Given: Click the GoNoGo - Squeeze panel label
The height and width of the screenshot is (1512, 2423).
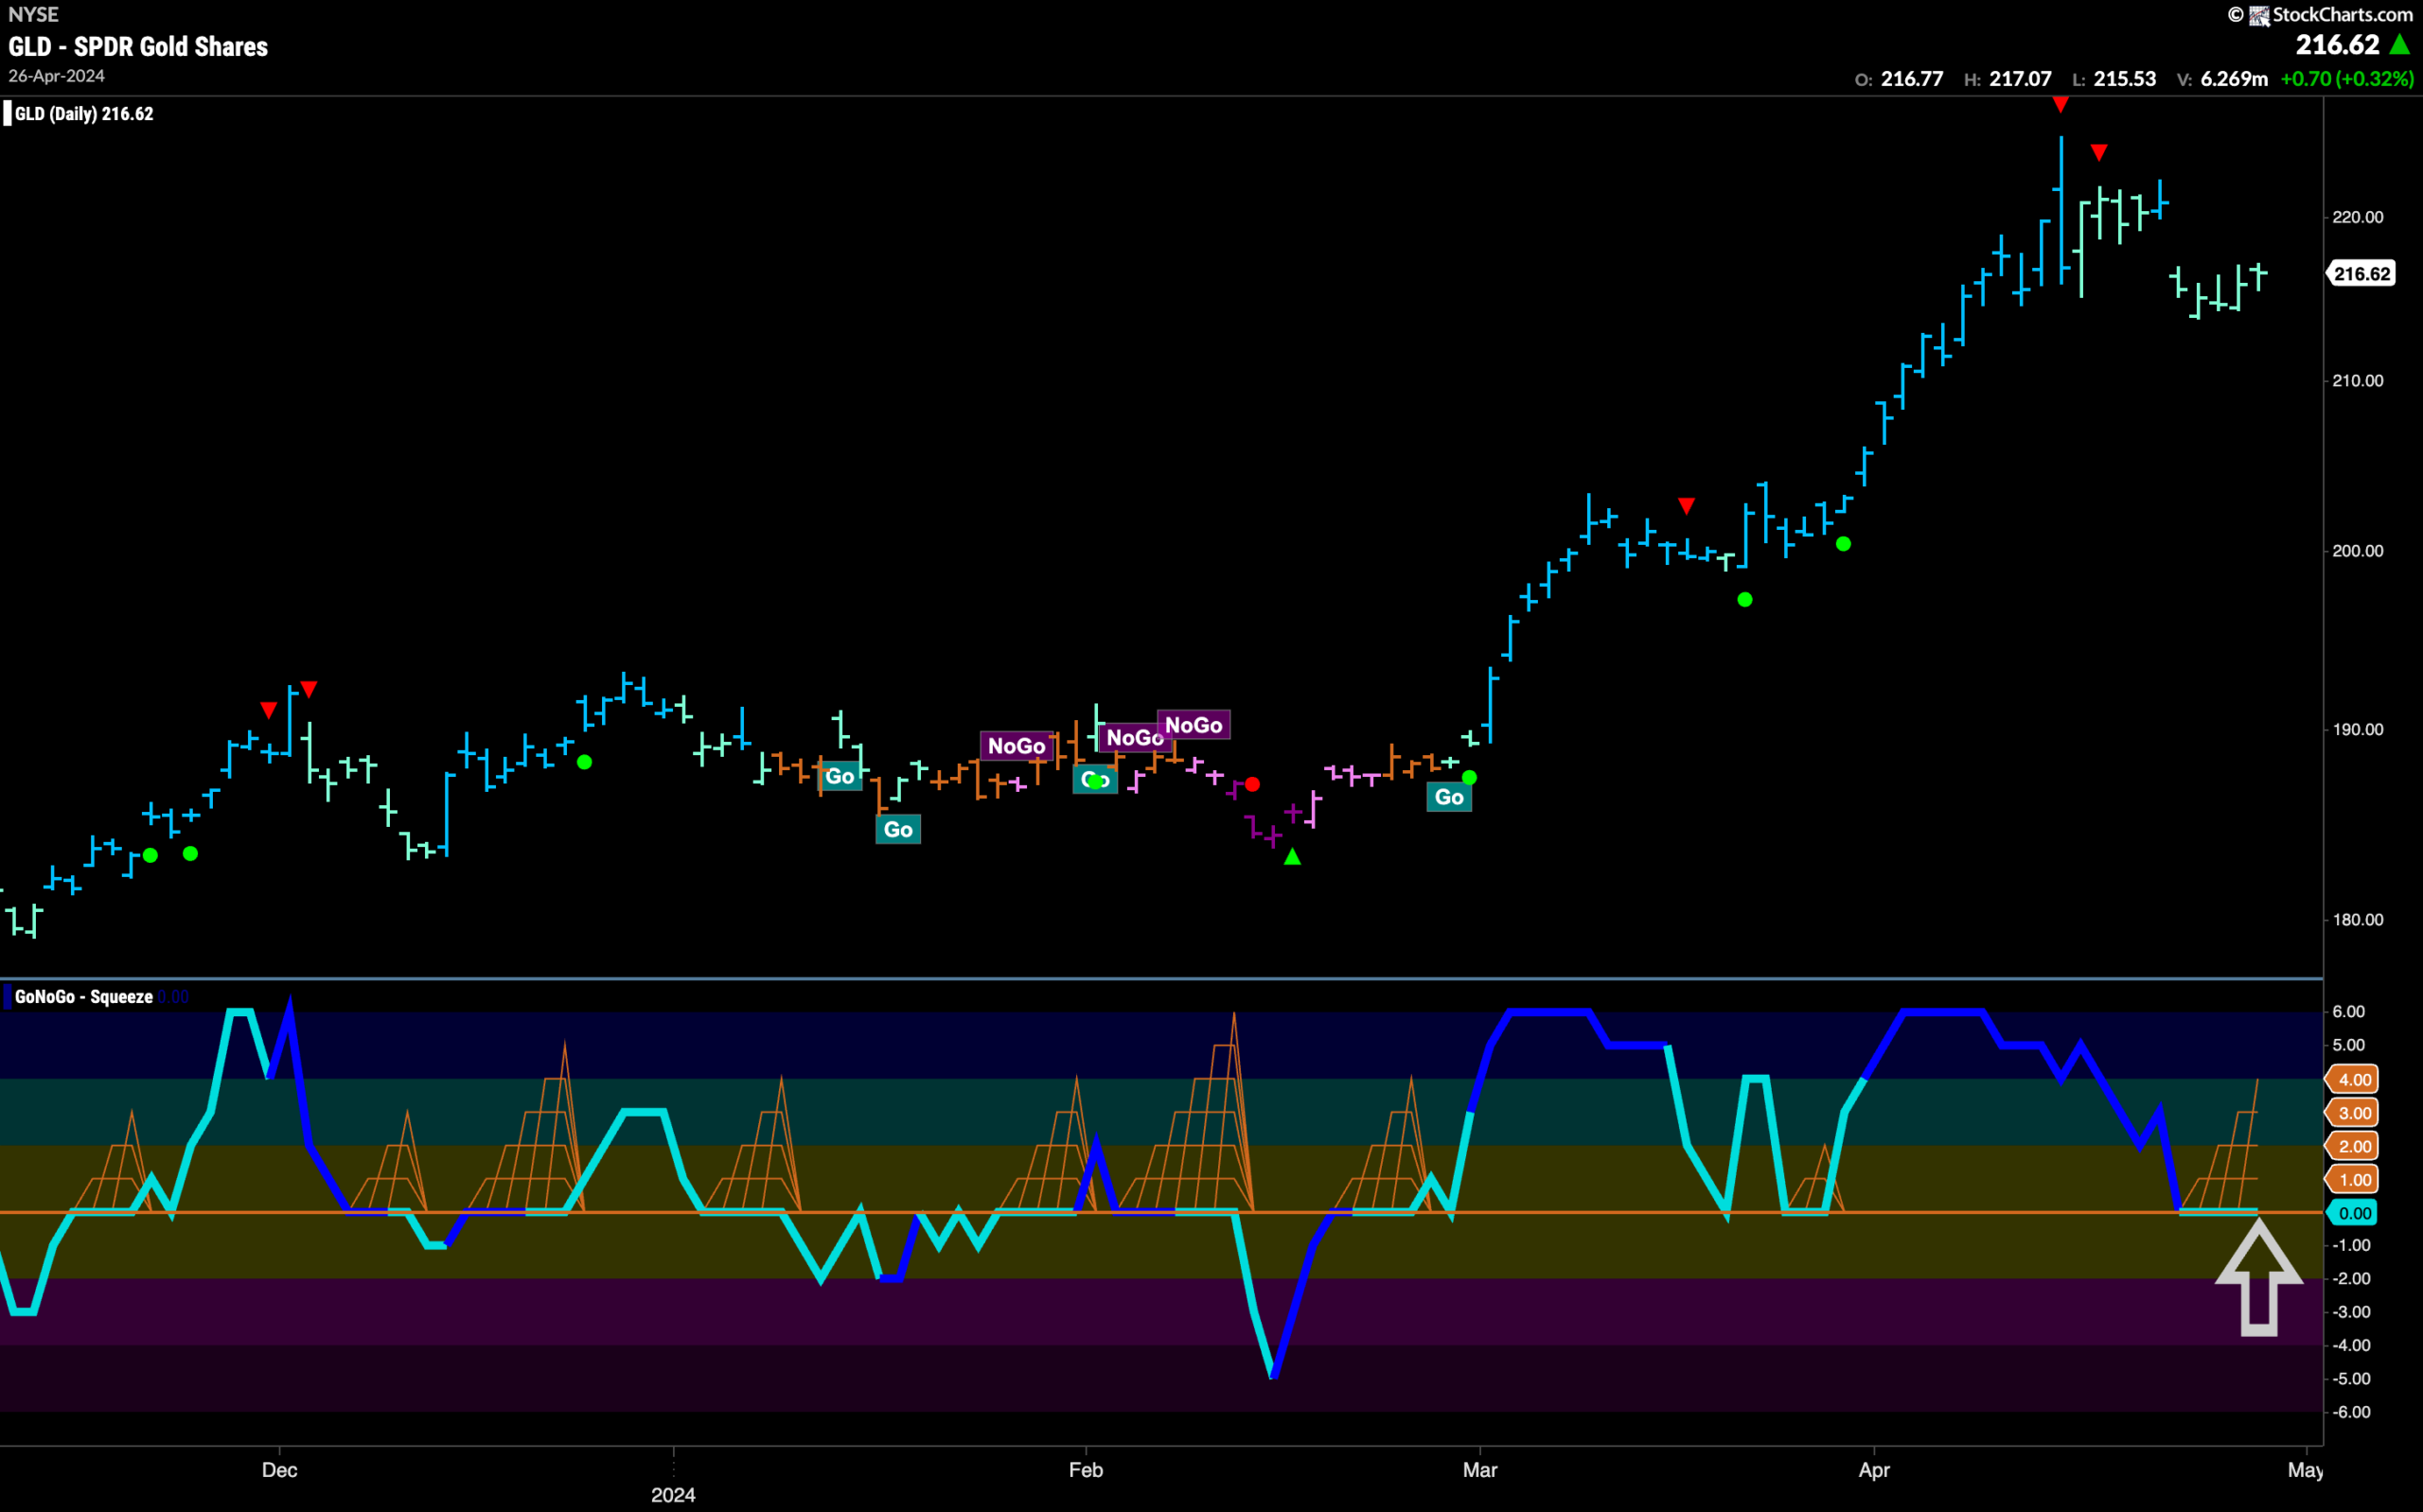Looking at the screenshot, I should [84, 997].
